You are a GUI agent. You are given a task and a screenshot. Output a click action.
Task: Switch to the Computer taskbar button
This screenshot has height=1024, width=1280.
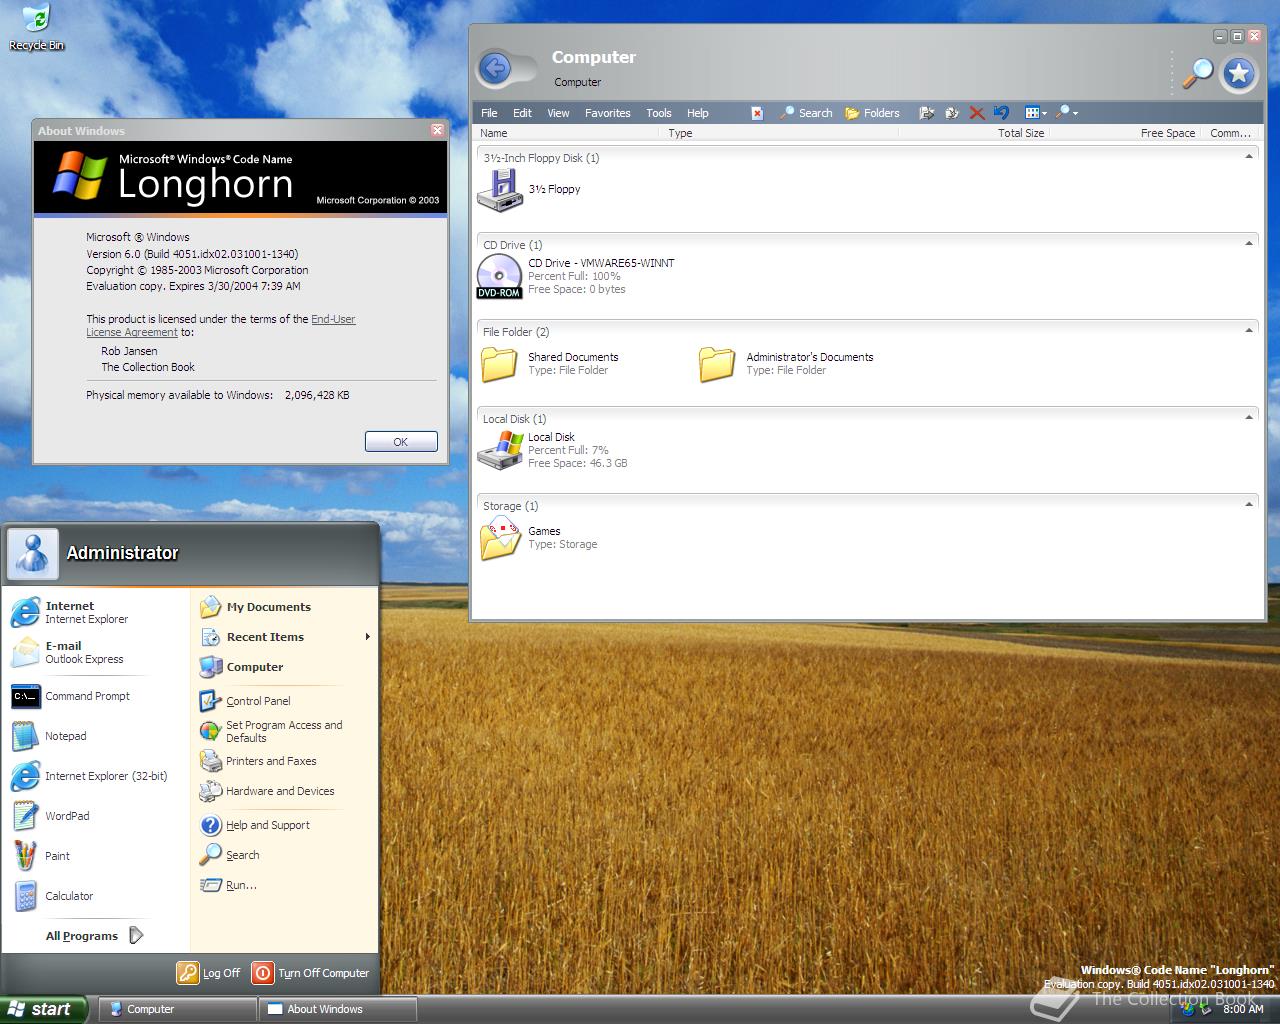point(178,1009)
